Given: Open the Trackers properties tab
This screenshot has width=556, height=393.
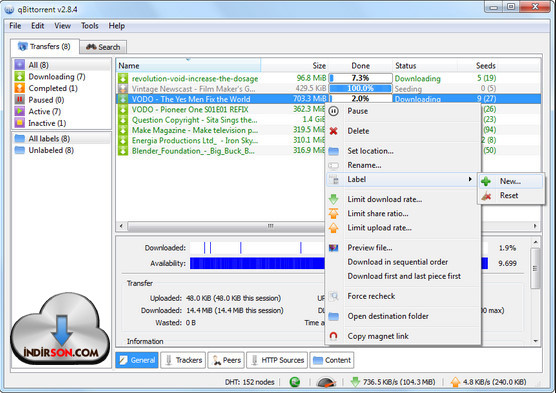Looking at the screenshot, I should 184,360.
